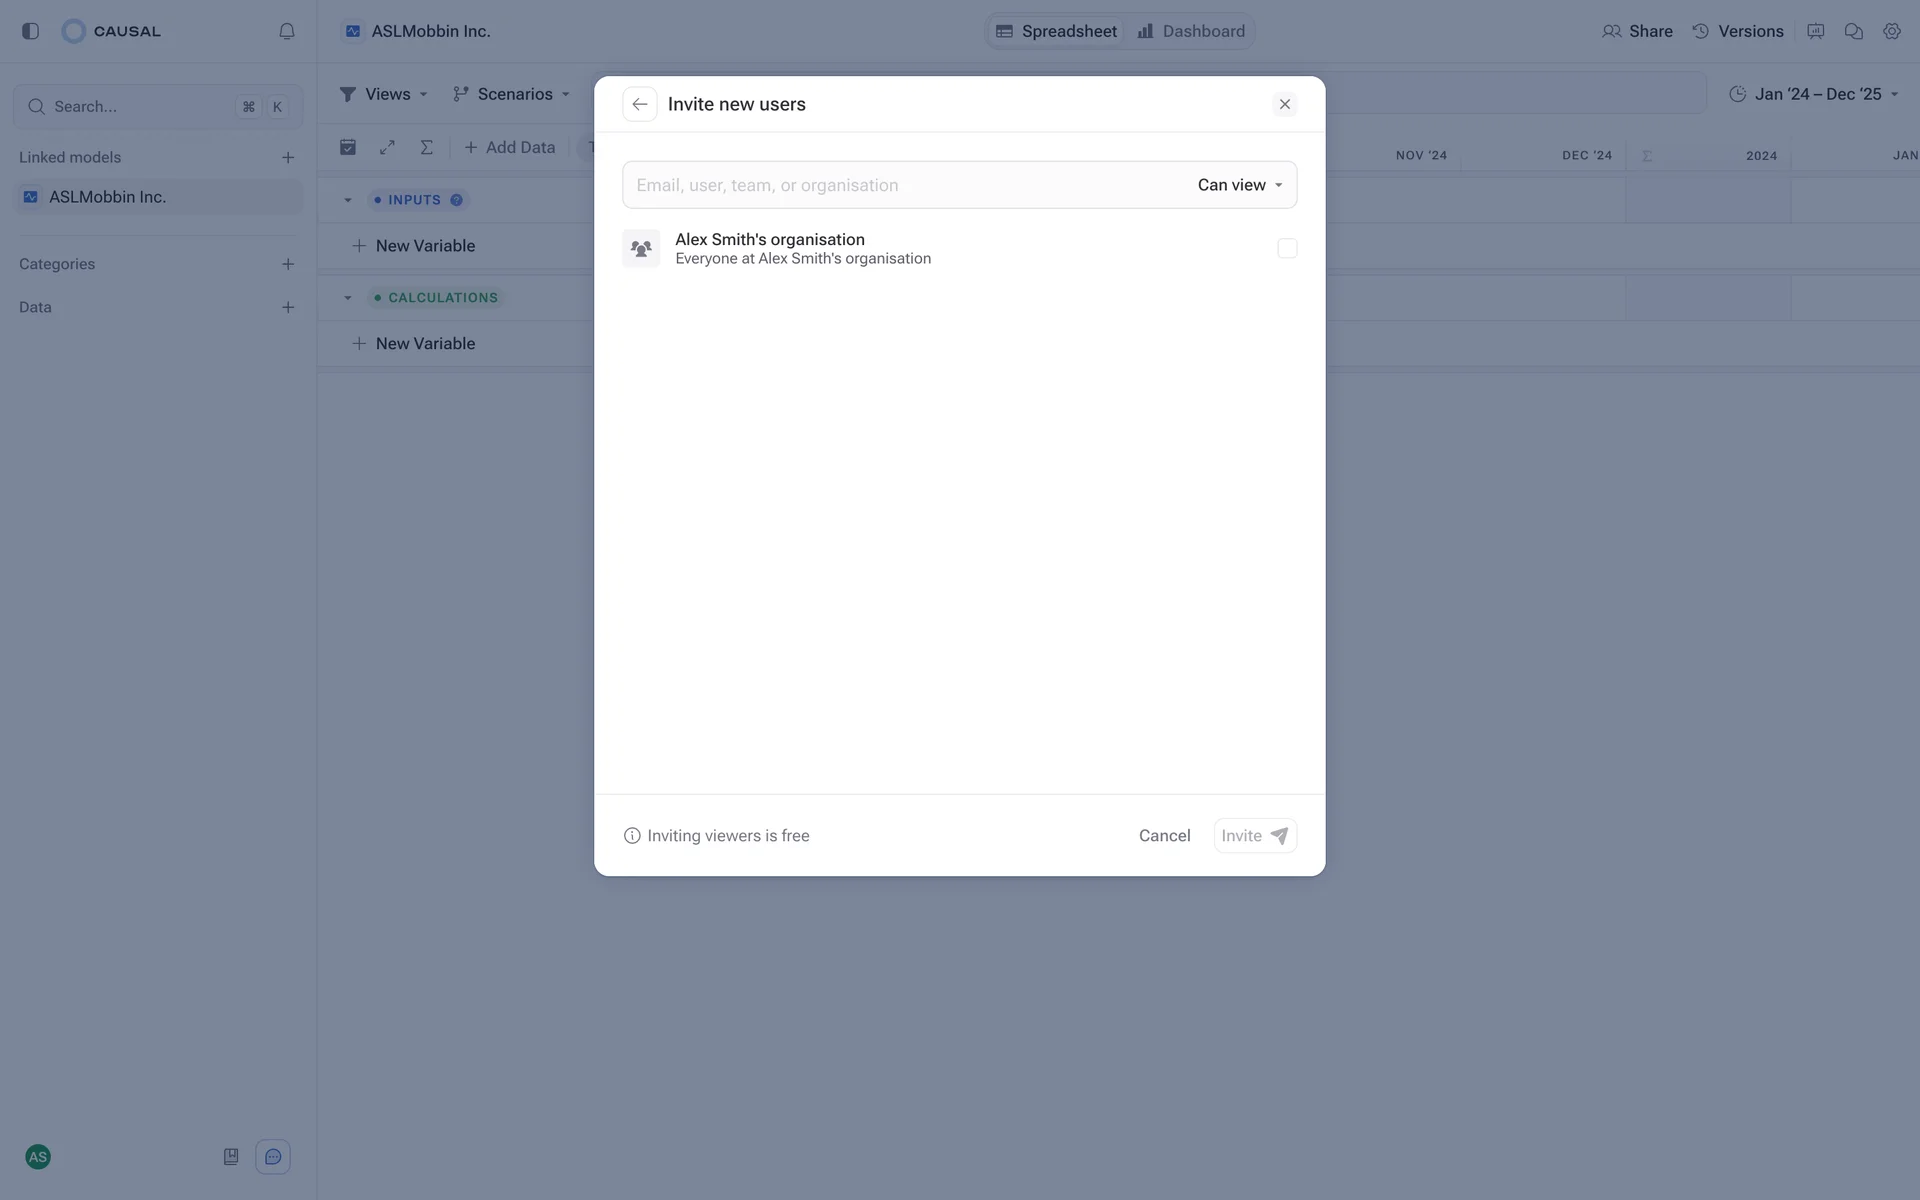Open the comments chat bubbles icon

click(1853, 31)
